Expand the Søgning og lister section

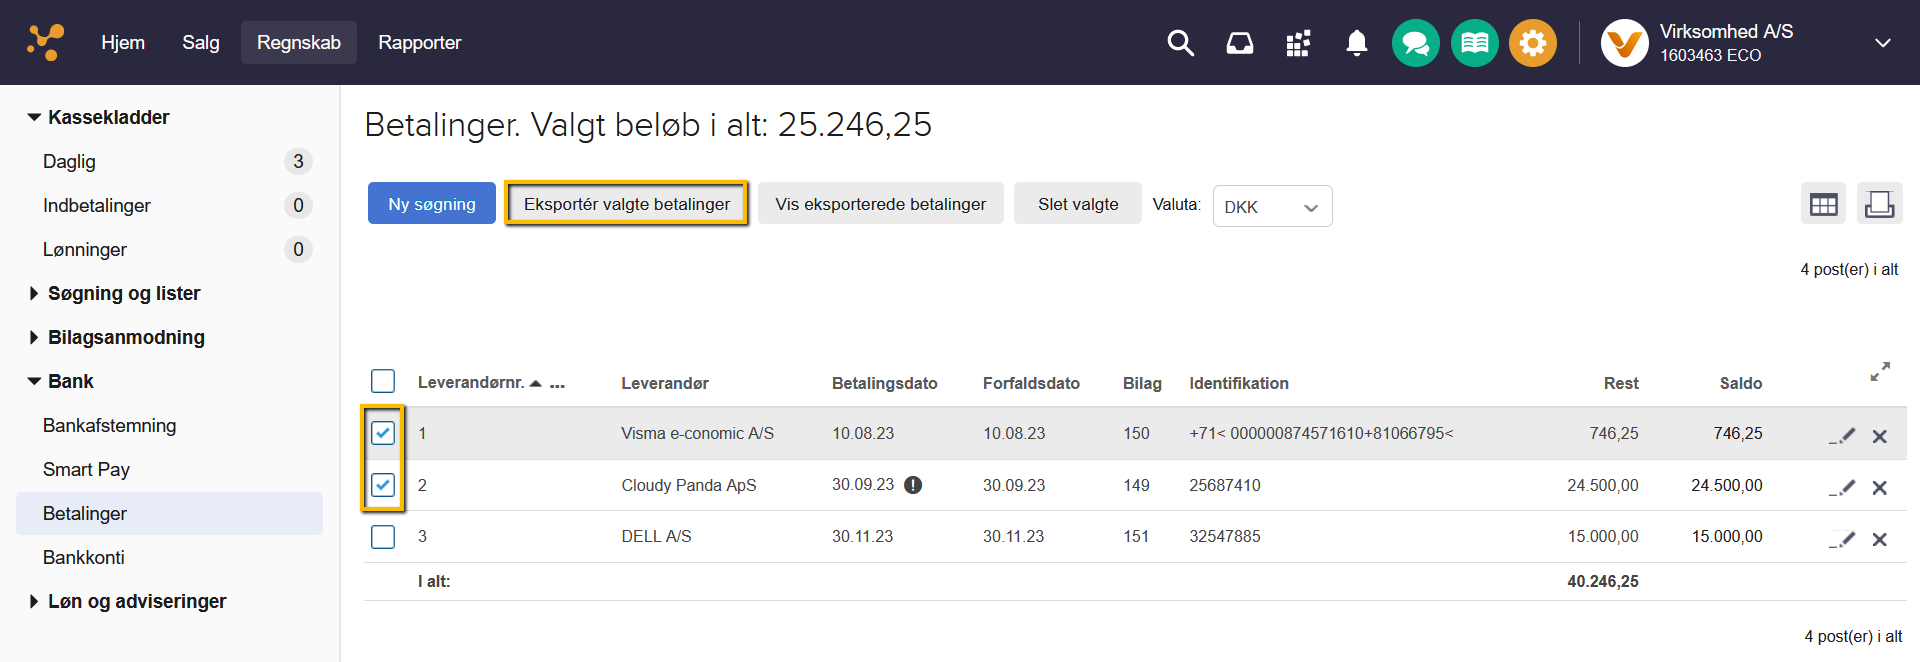pyautogui.click(x=123, y=293)
